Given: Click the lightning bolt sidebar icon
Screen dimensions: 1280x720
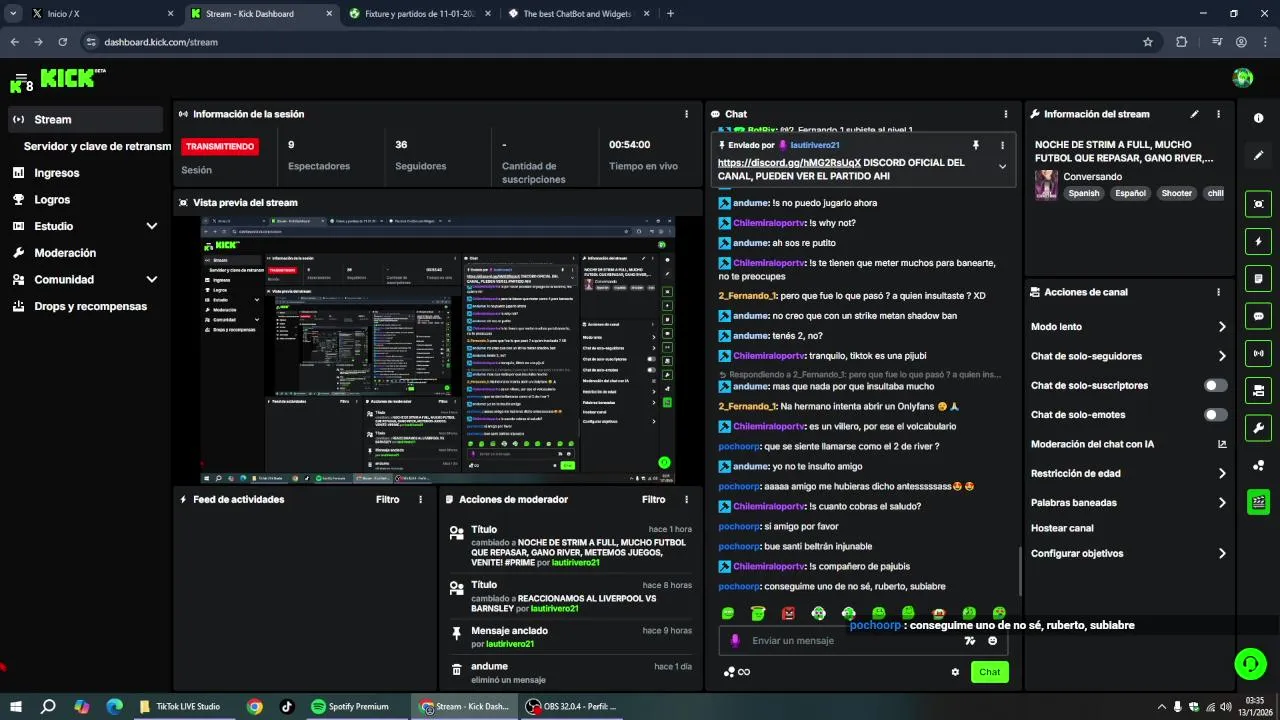Looking at the screenshot, I should click(1258, 241).
